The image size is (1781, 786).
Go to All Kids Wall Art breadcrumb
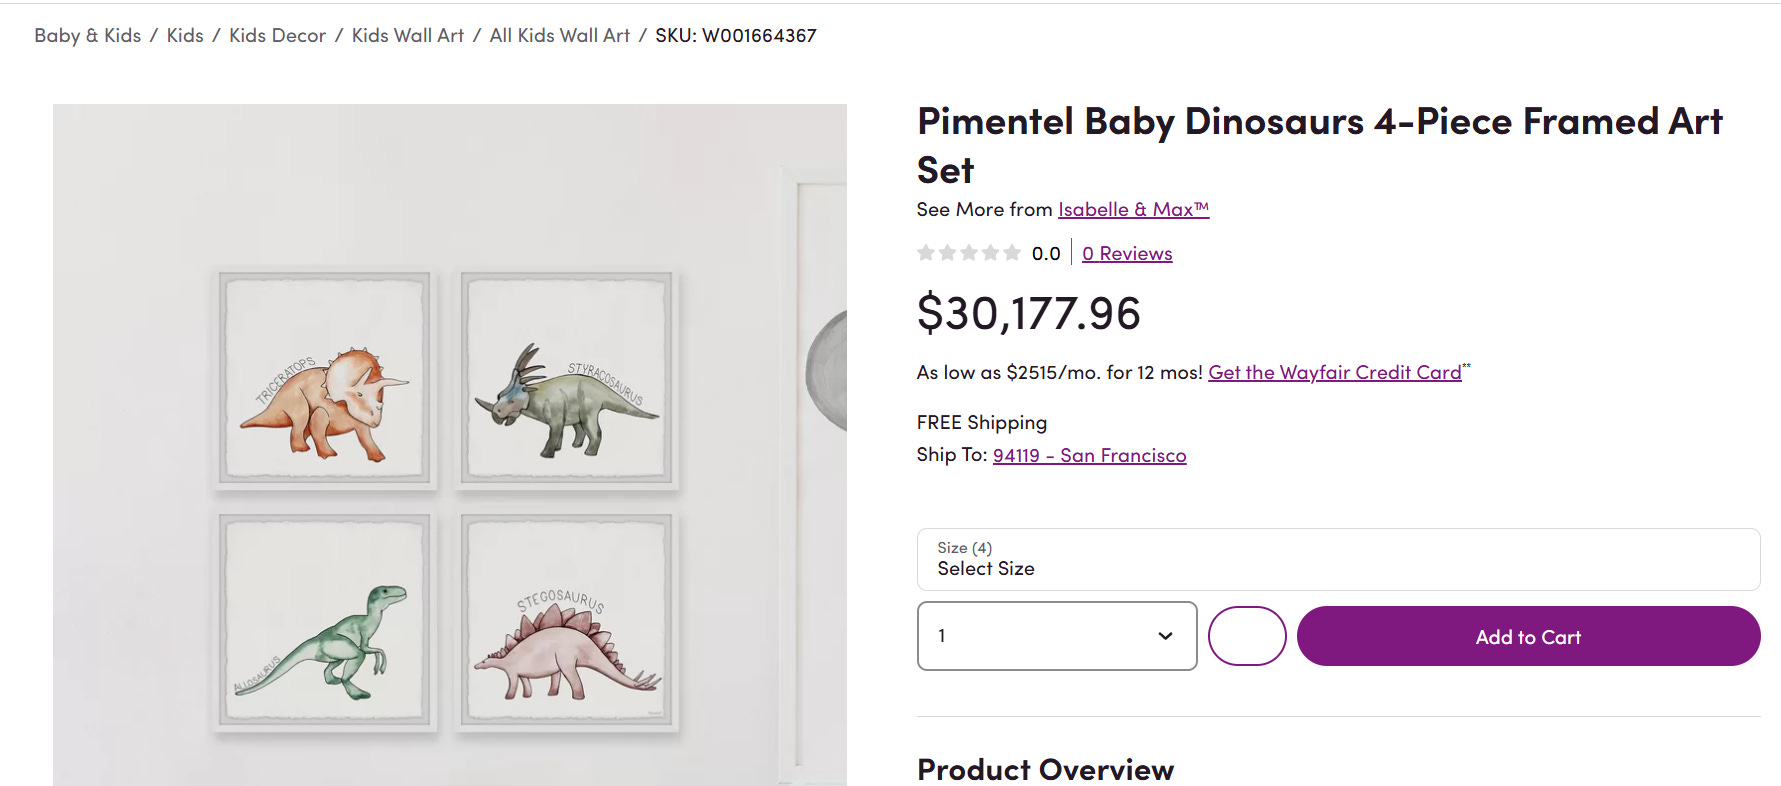pyautogui.click(x=559, y=36)
